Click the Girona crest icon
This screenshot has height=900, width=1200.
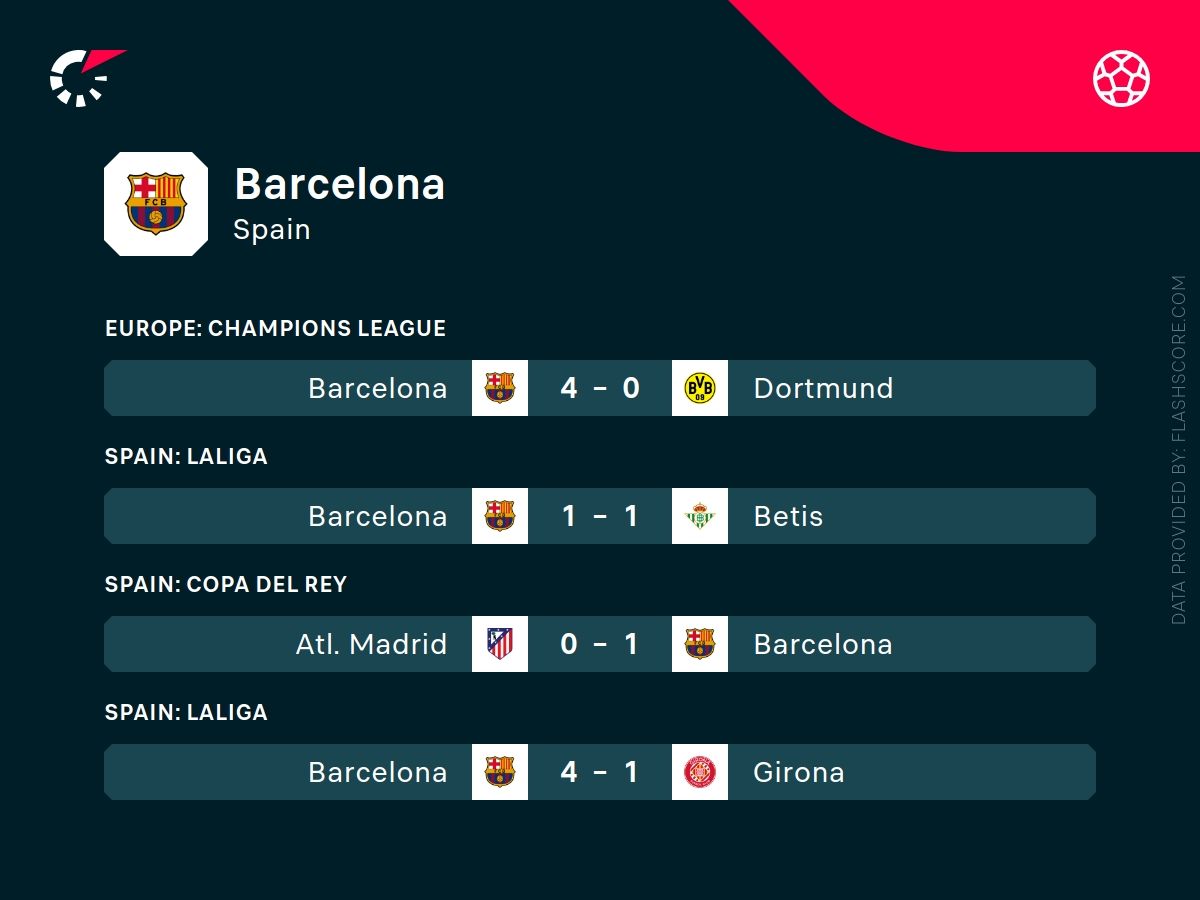click(x=700, y=772)
